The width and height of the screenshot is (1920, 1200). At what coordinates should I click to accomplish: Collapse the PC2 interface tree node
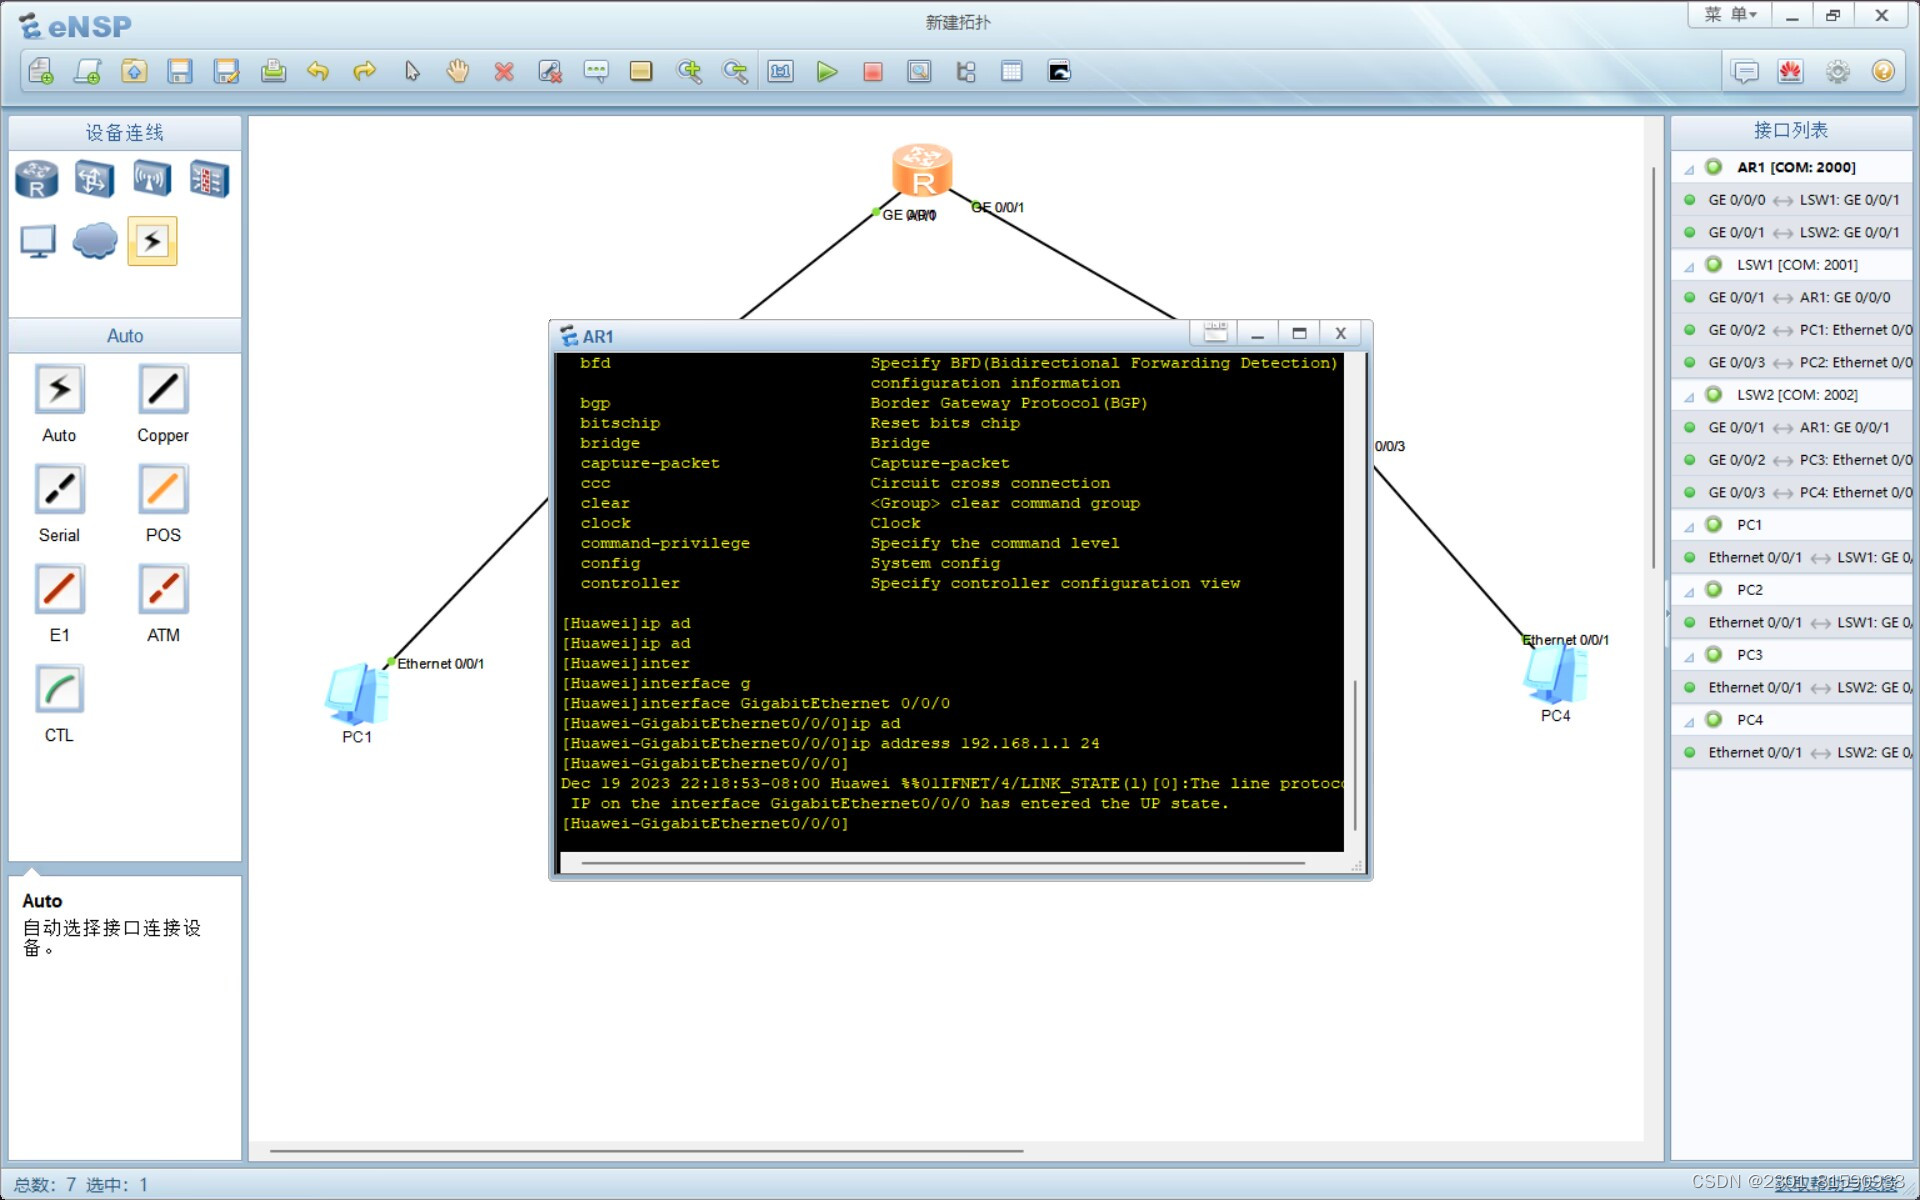click(x=1689, y=592)
